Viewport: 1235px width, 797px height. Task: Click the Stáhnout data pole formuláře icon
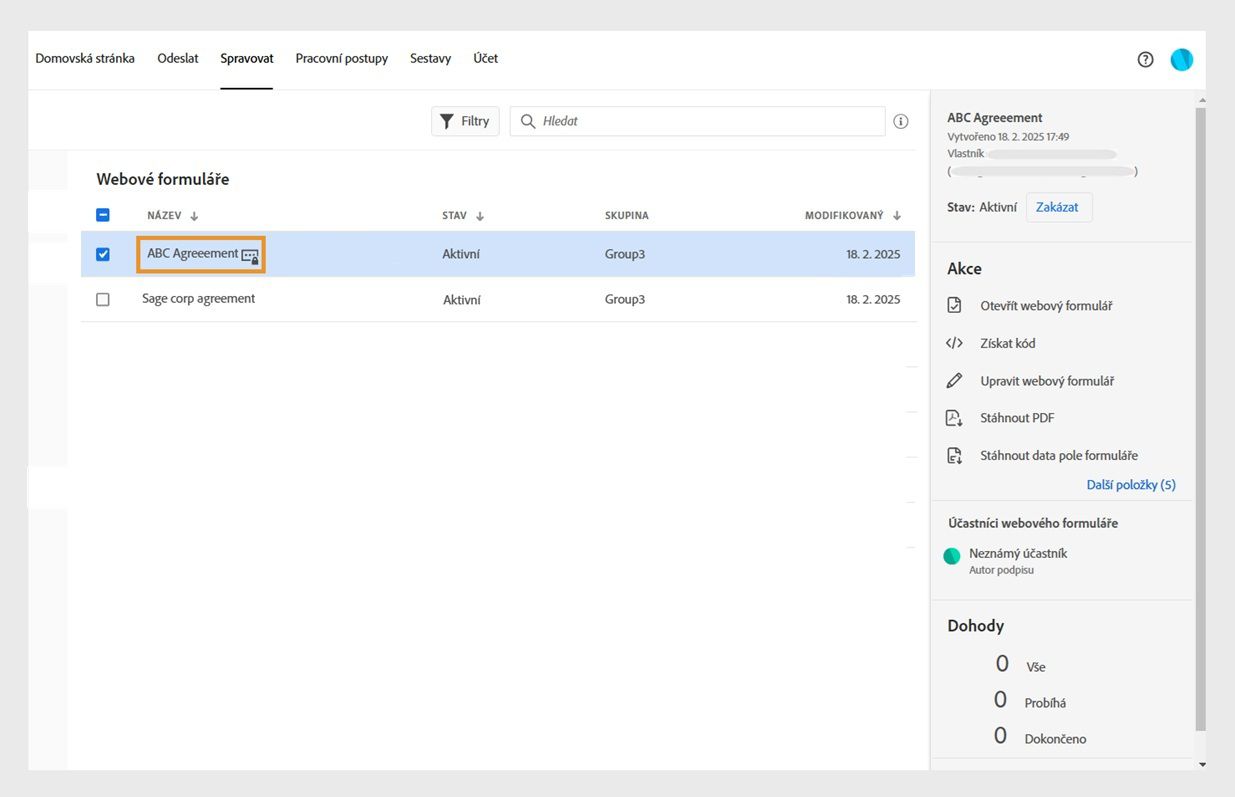coord(954,455)
